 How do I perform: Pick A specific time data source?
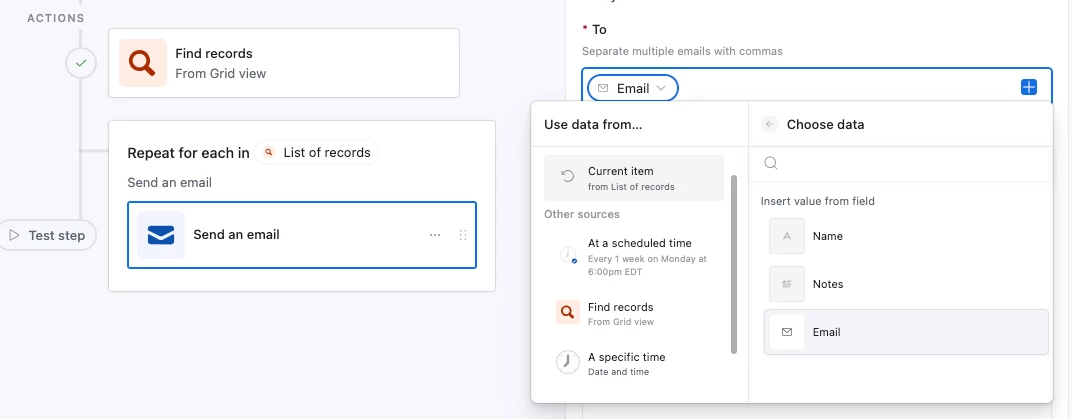tap(634, 364)
